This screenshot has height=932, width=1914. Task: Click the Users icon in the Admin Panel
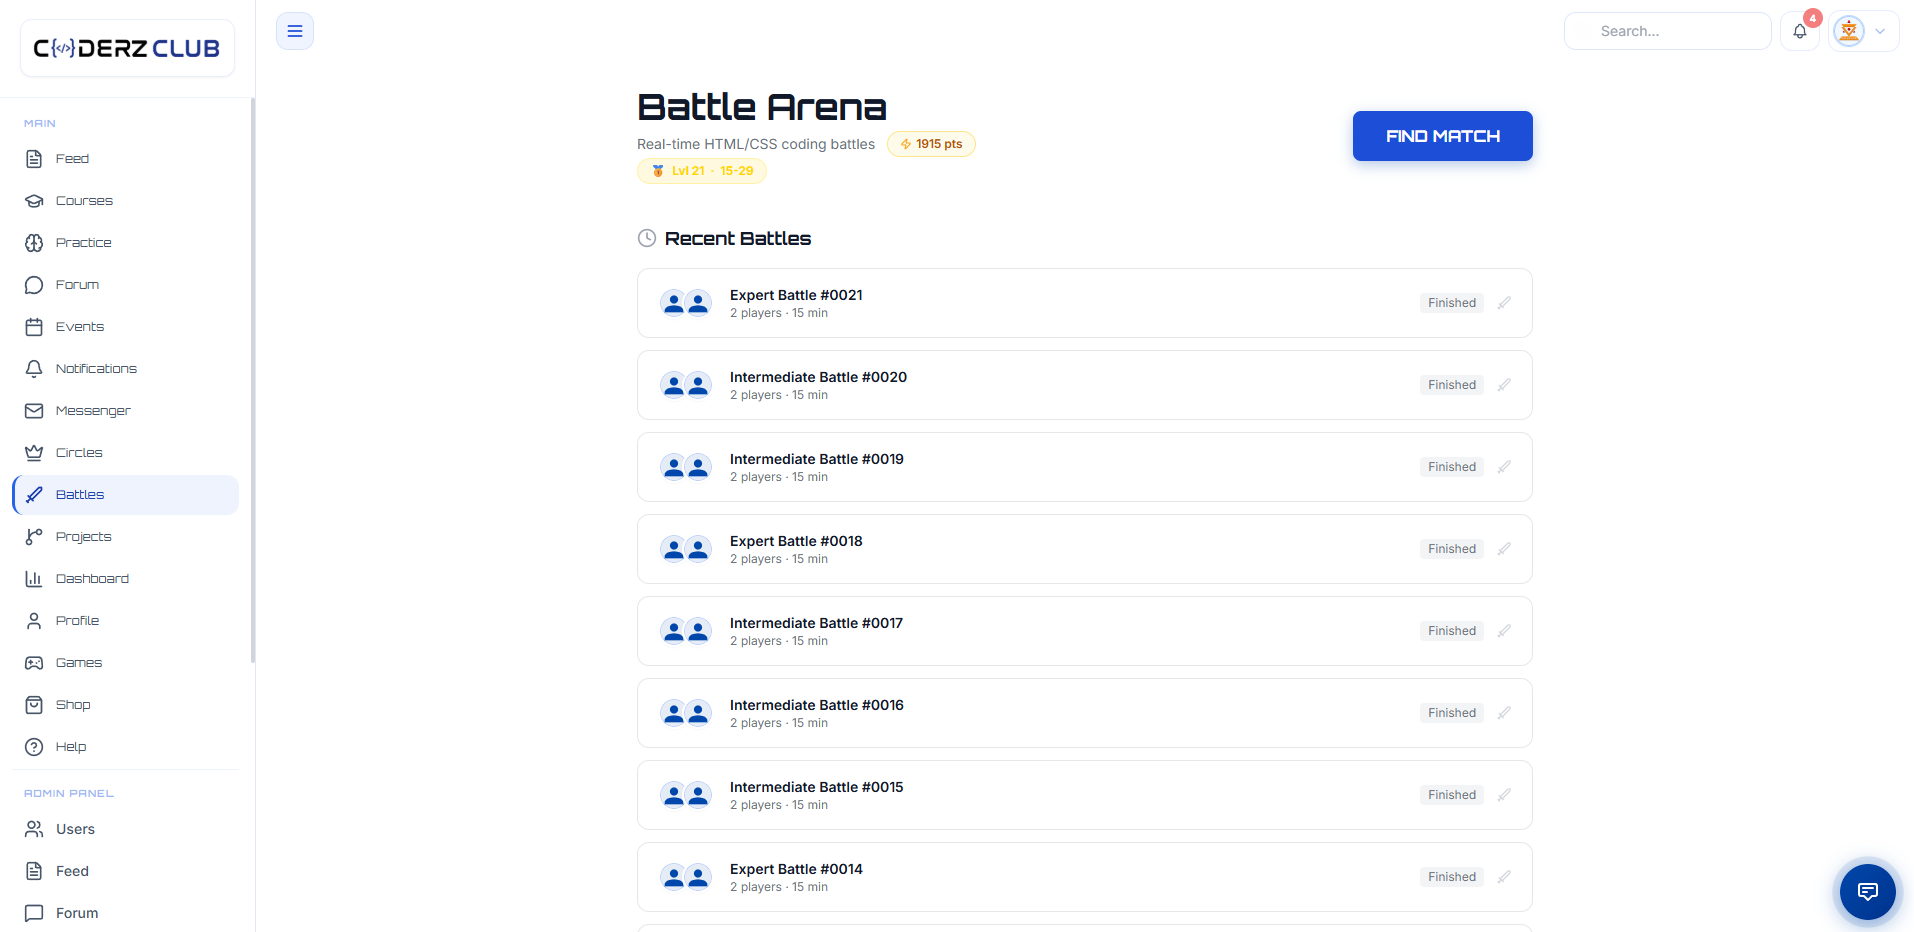[34, 829]
